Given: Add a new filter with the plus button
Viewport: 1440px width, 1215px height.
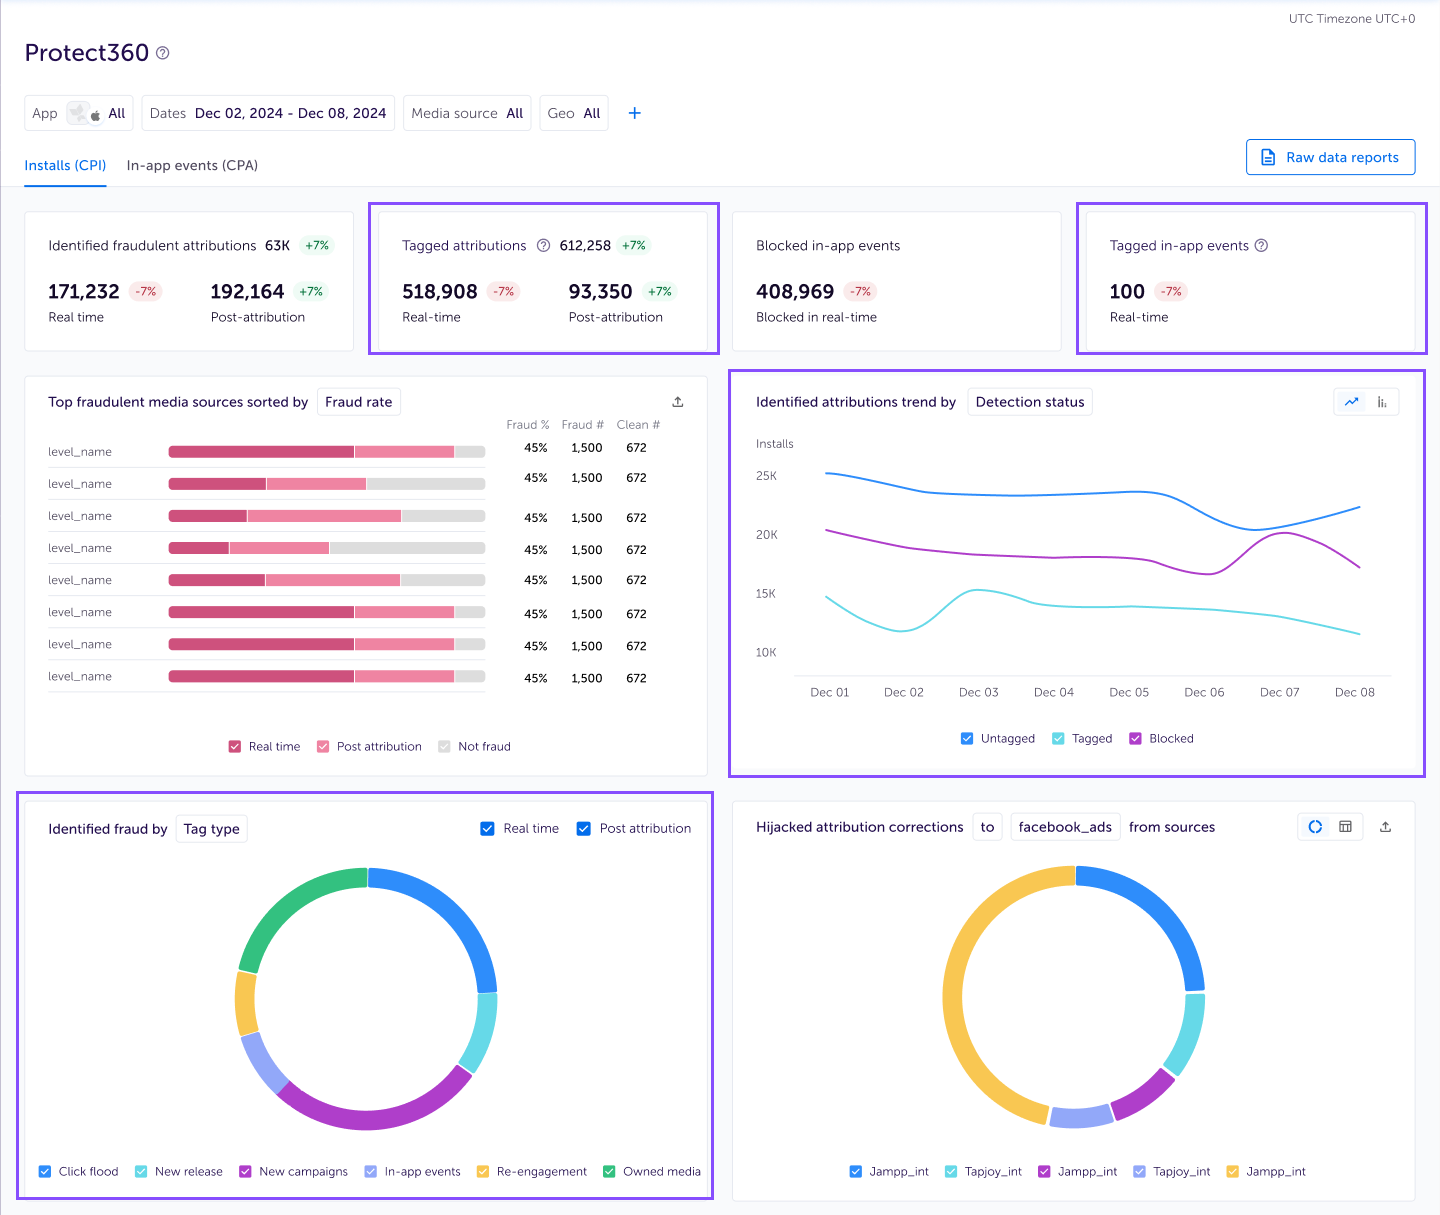Looking at the screenshot, I should pos(634,113).
